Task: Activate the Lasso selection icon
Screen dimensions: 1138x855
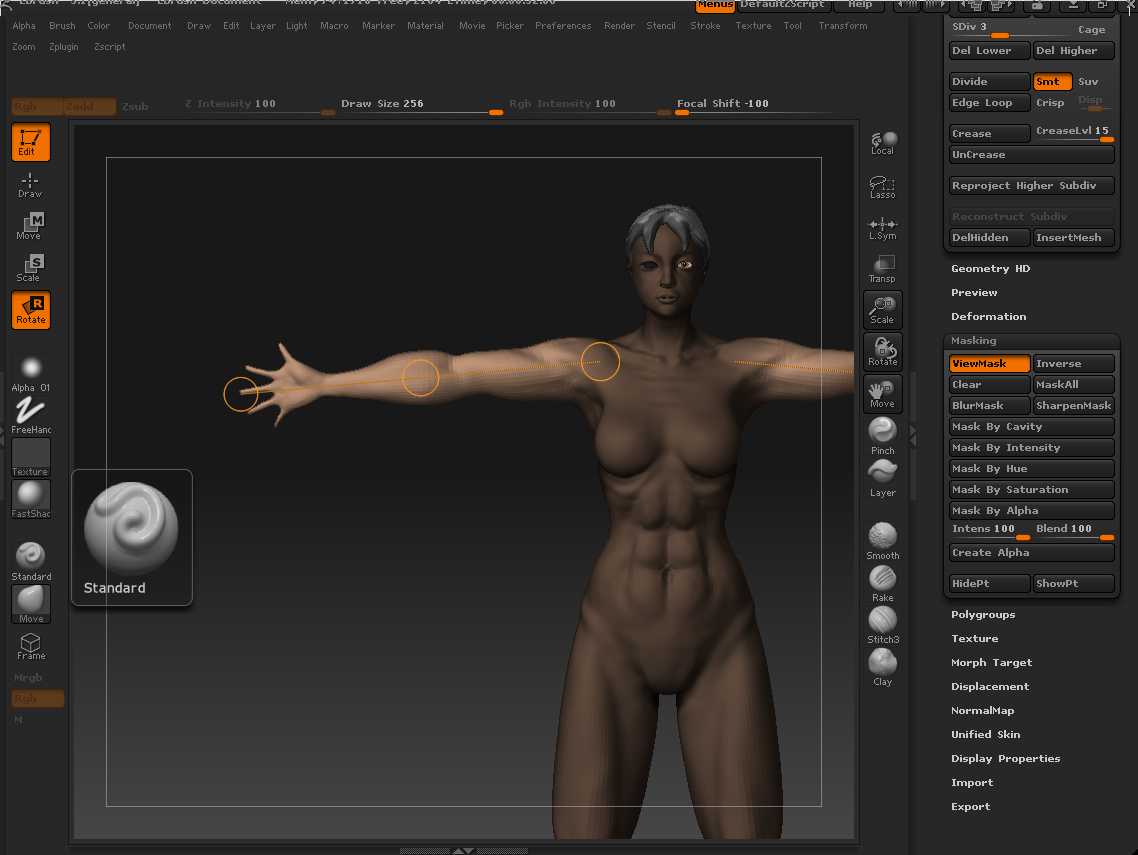Action: click(x=882, y=186)
